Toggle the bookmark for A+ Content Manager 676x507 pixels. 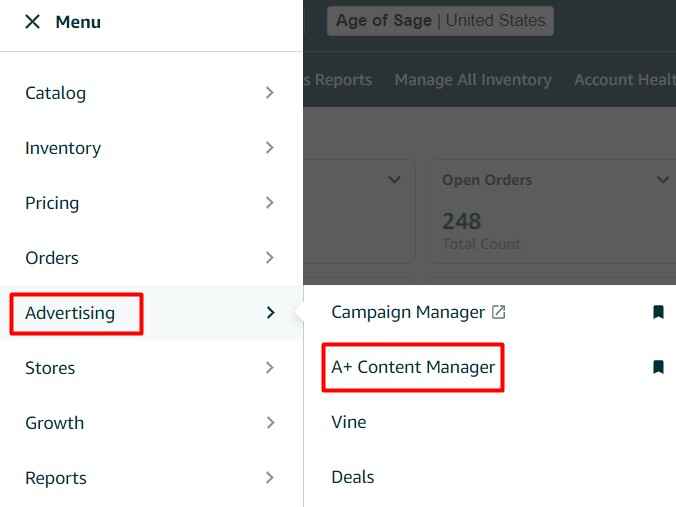point(658,367)
